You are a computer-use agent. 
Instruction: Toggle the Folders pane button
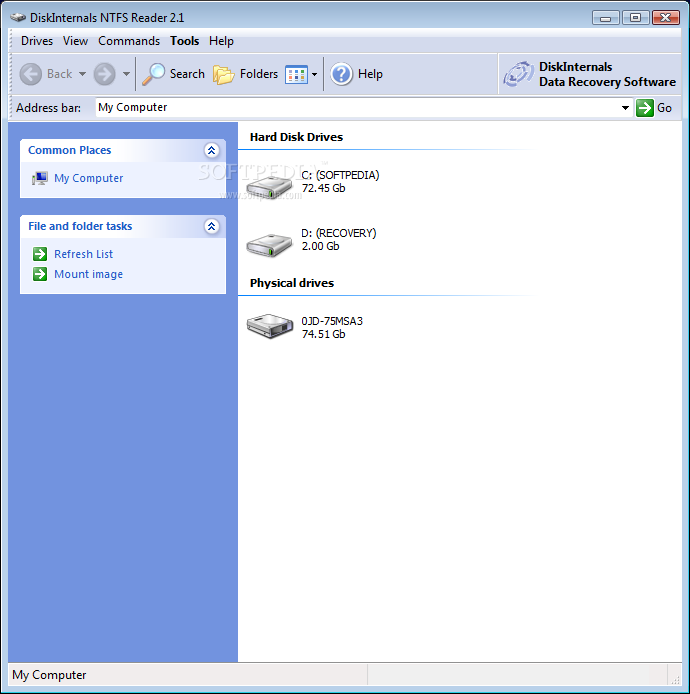pos(245,74)
